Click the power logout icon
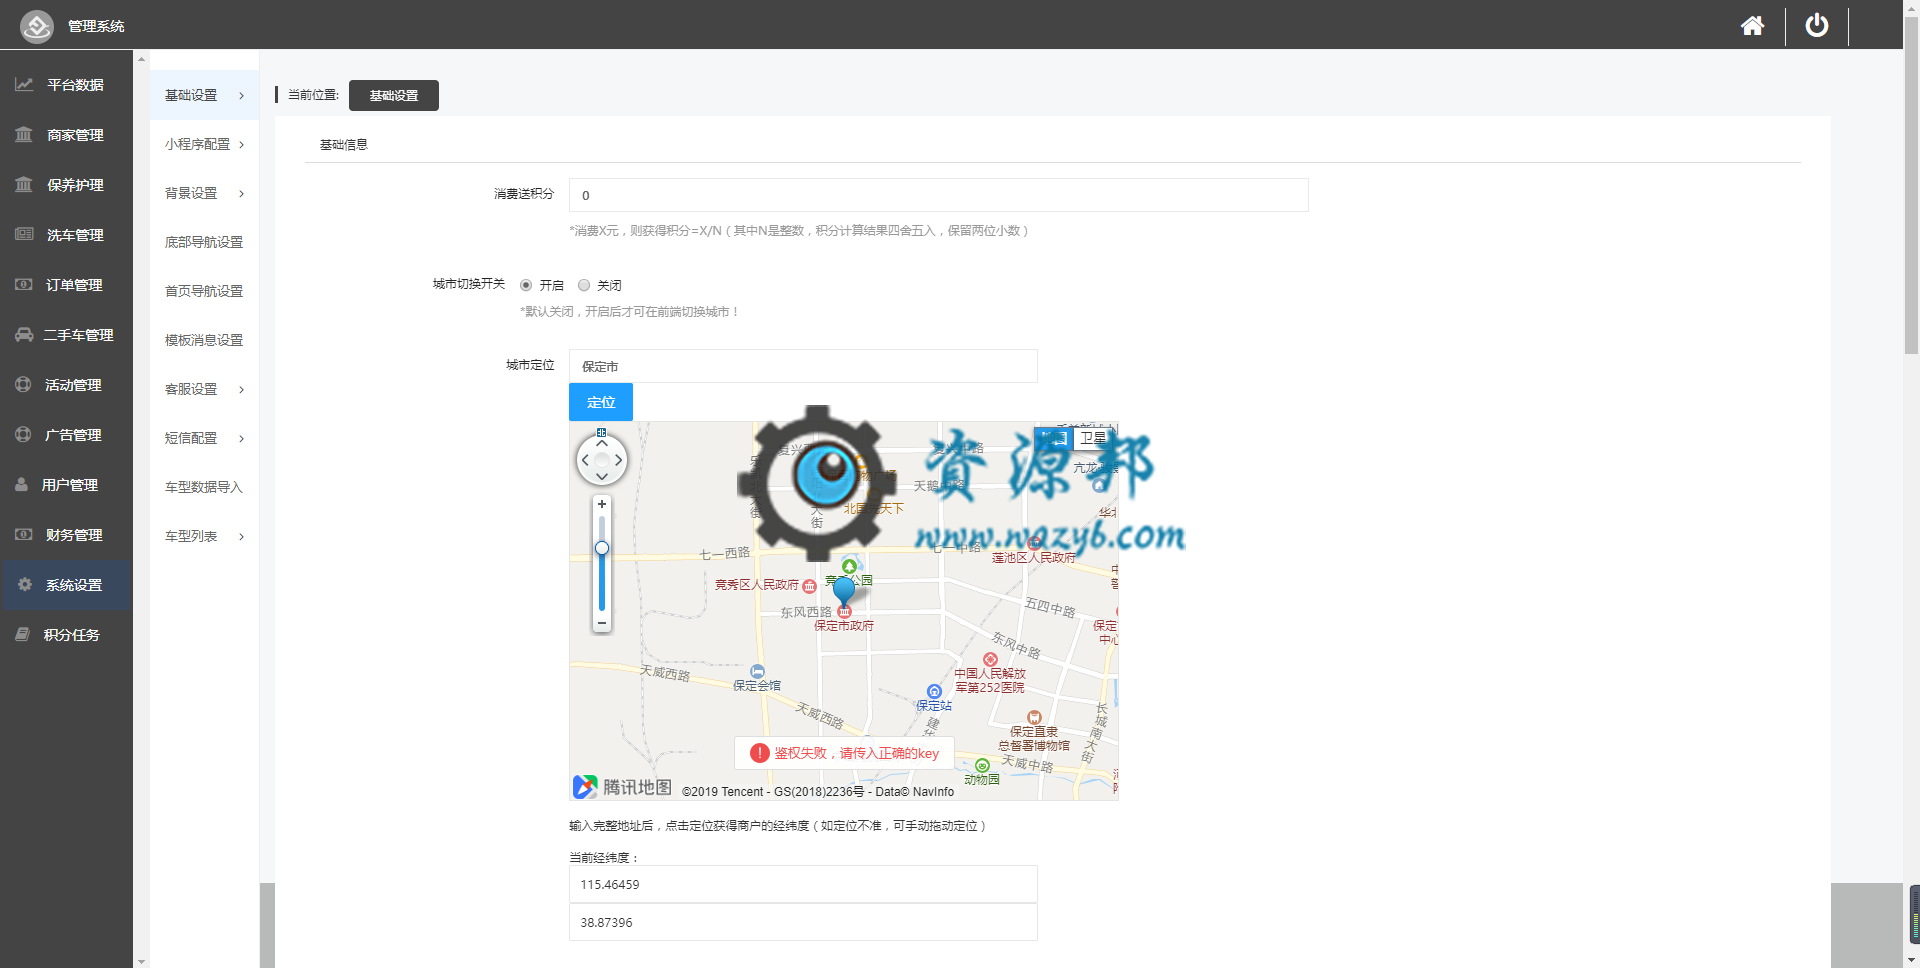The image size is (1920, 968). pyautogui.click(x=1817, y=25)
